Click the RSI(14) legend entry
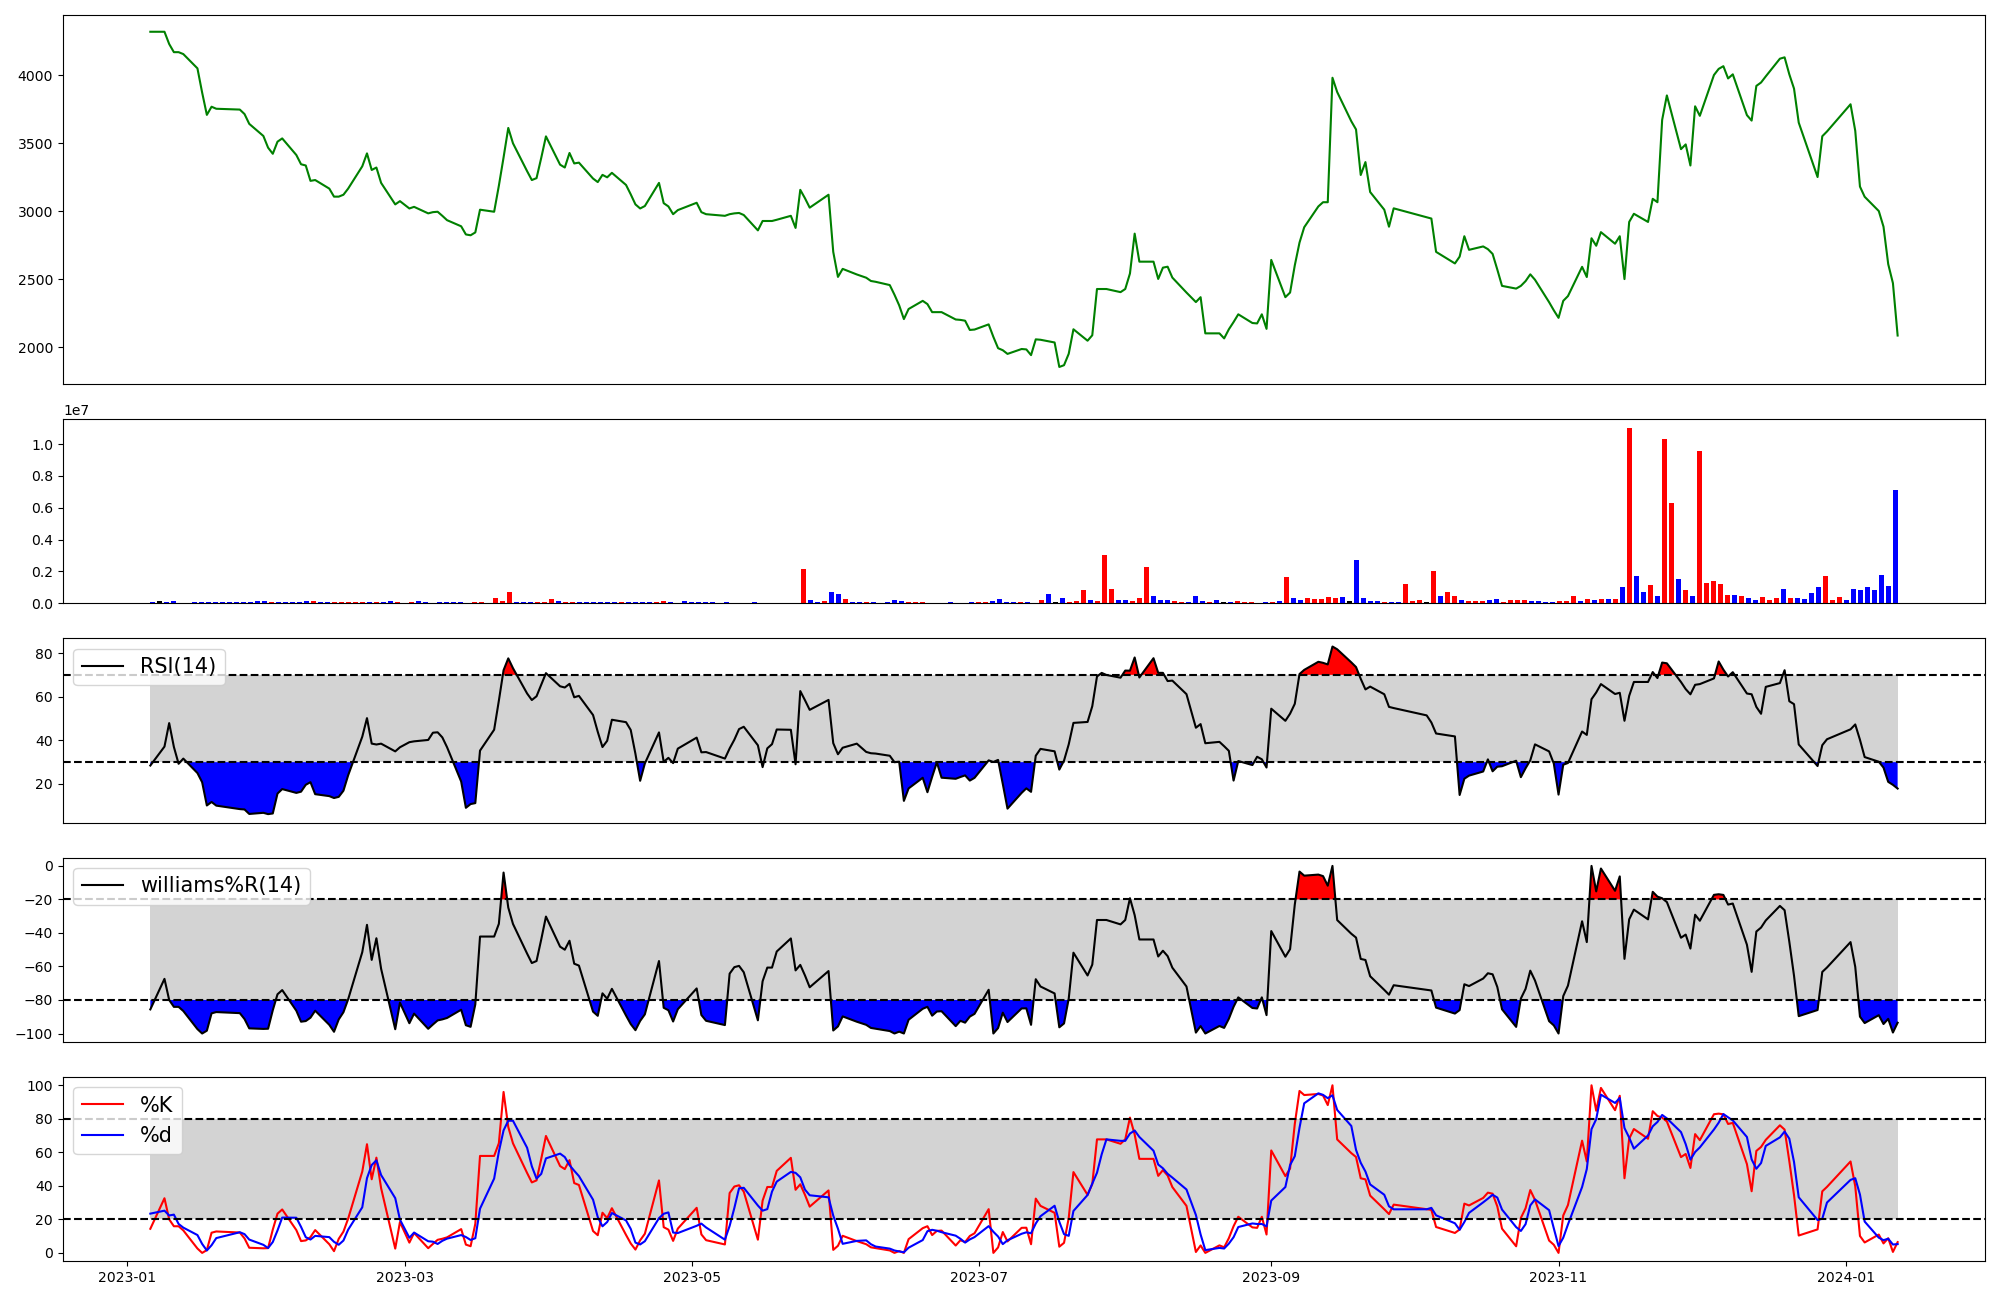The image size is (2000, 1300). click(177, 666)
